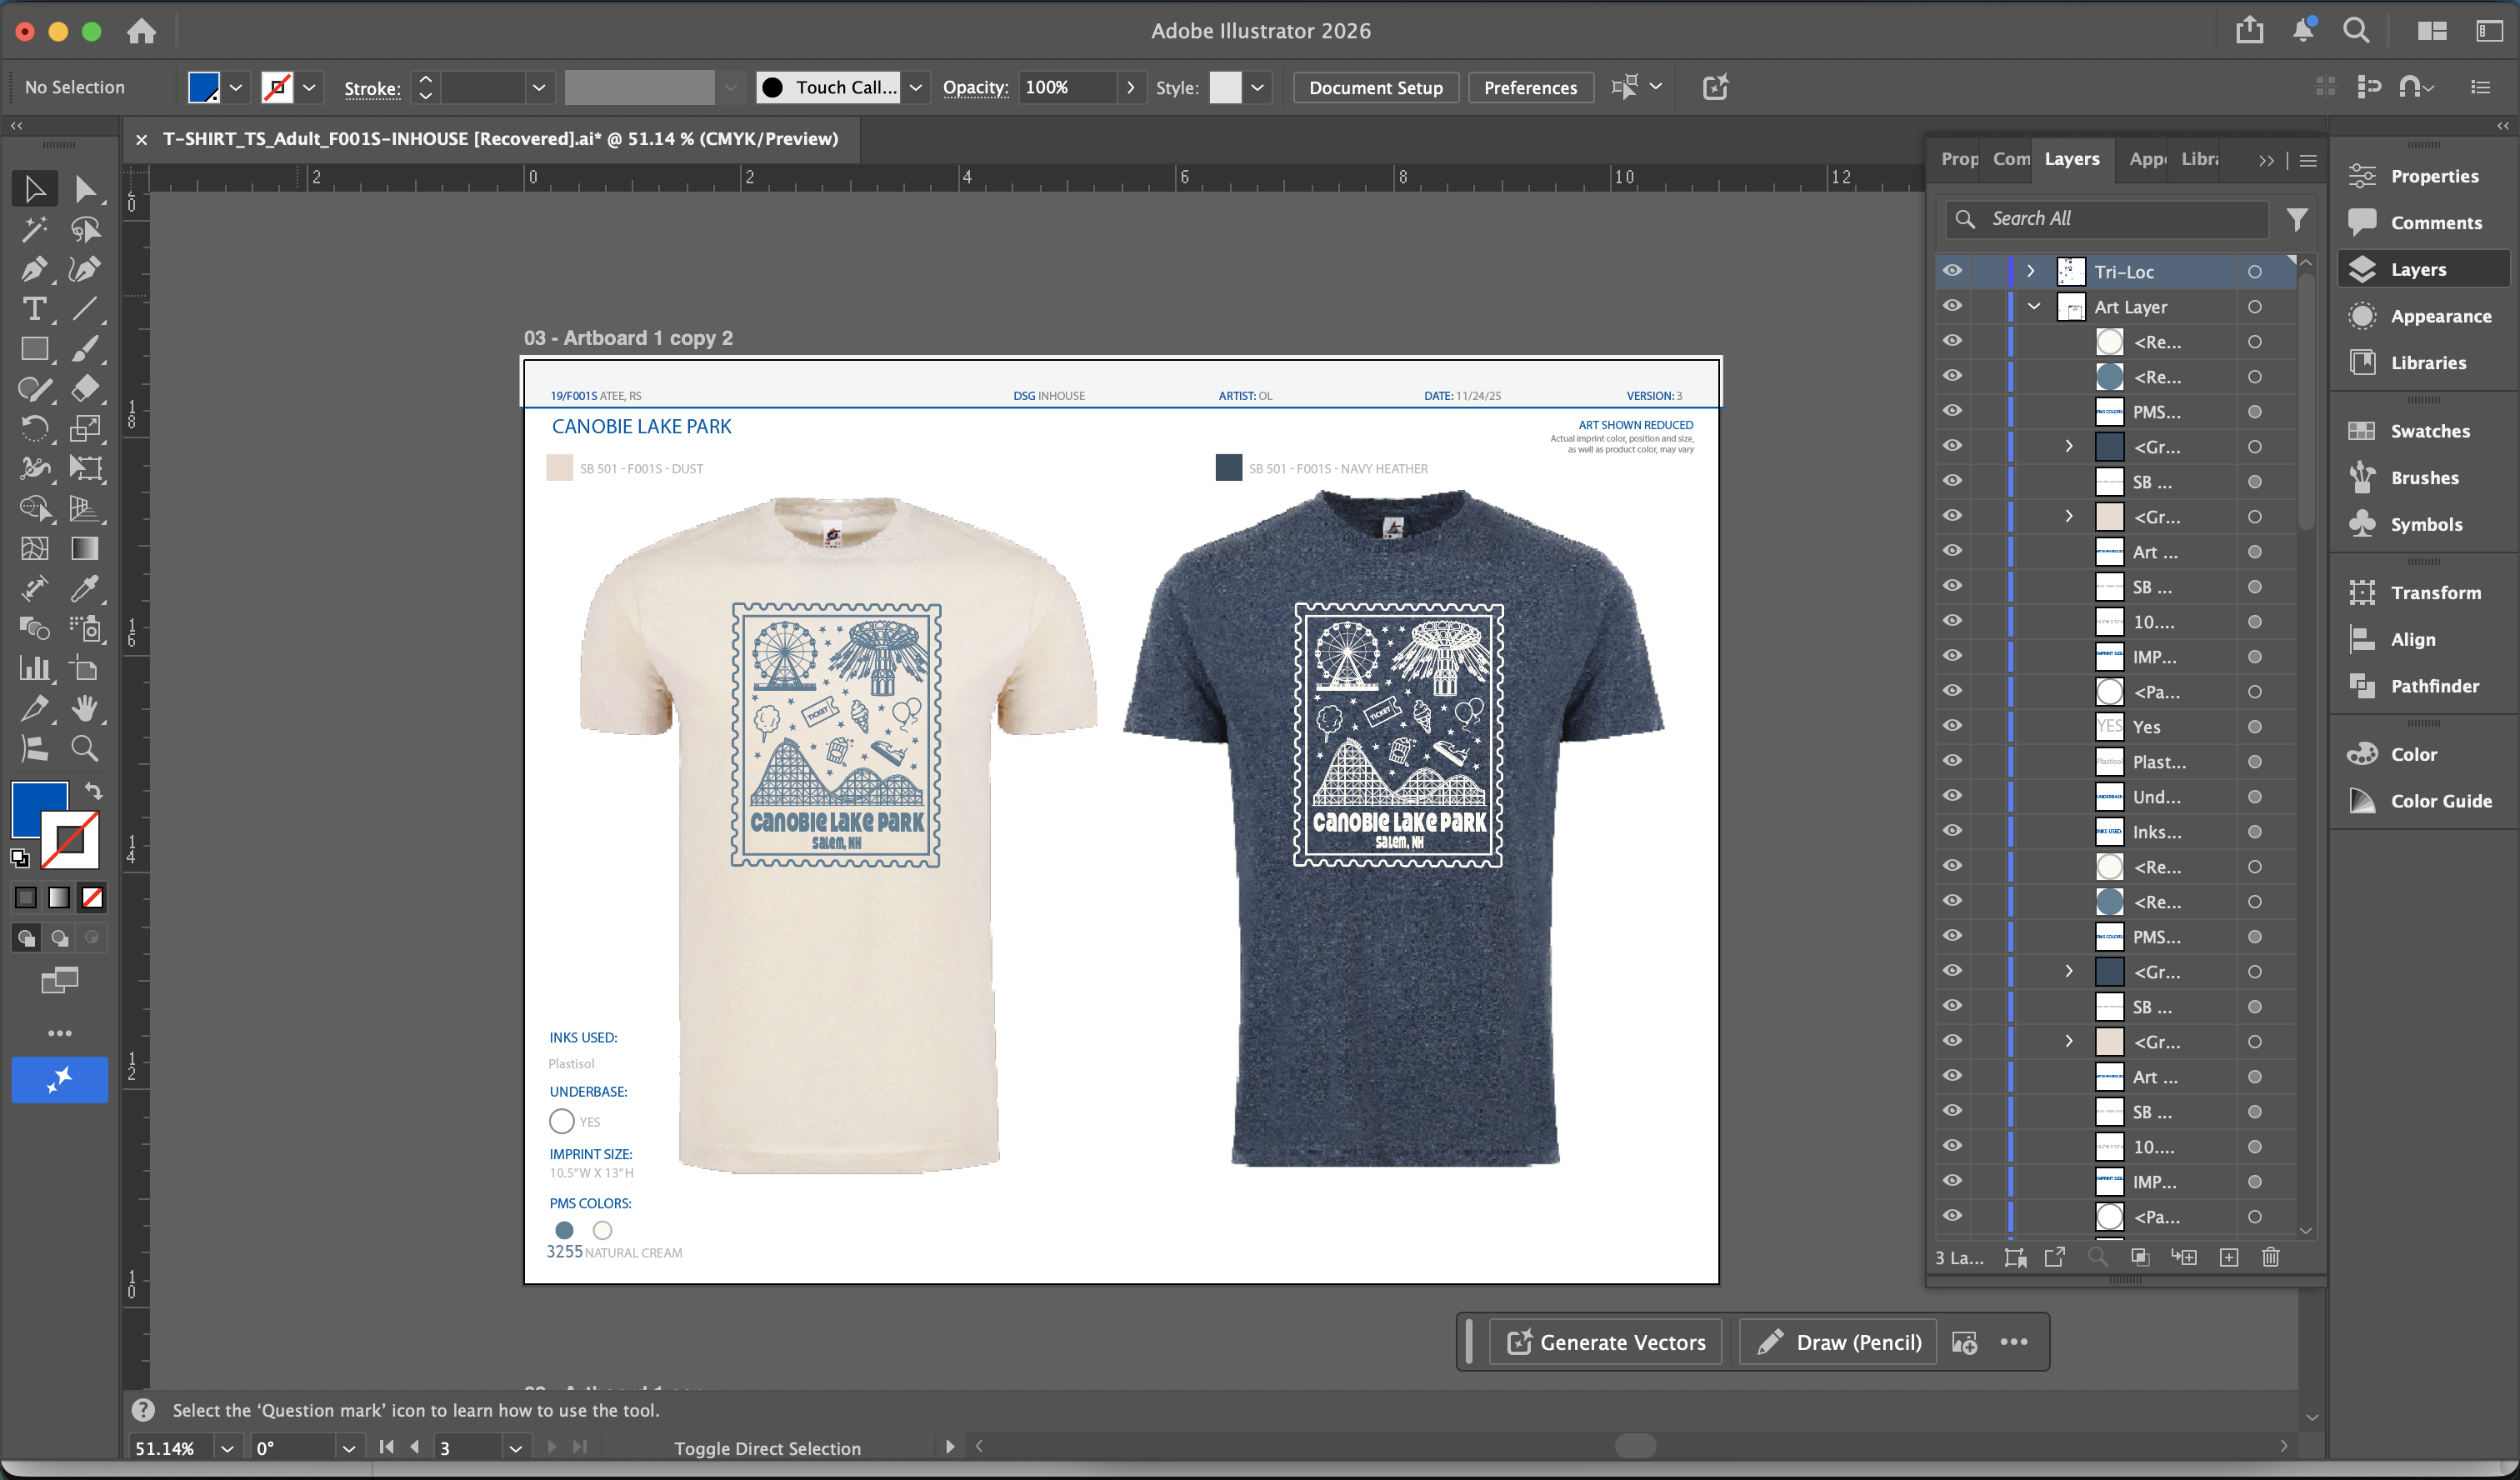Pick the Magic Wand tool
Screen dimensions: 2520x1480
[34, 229]
